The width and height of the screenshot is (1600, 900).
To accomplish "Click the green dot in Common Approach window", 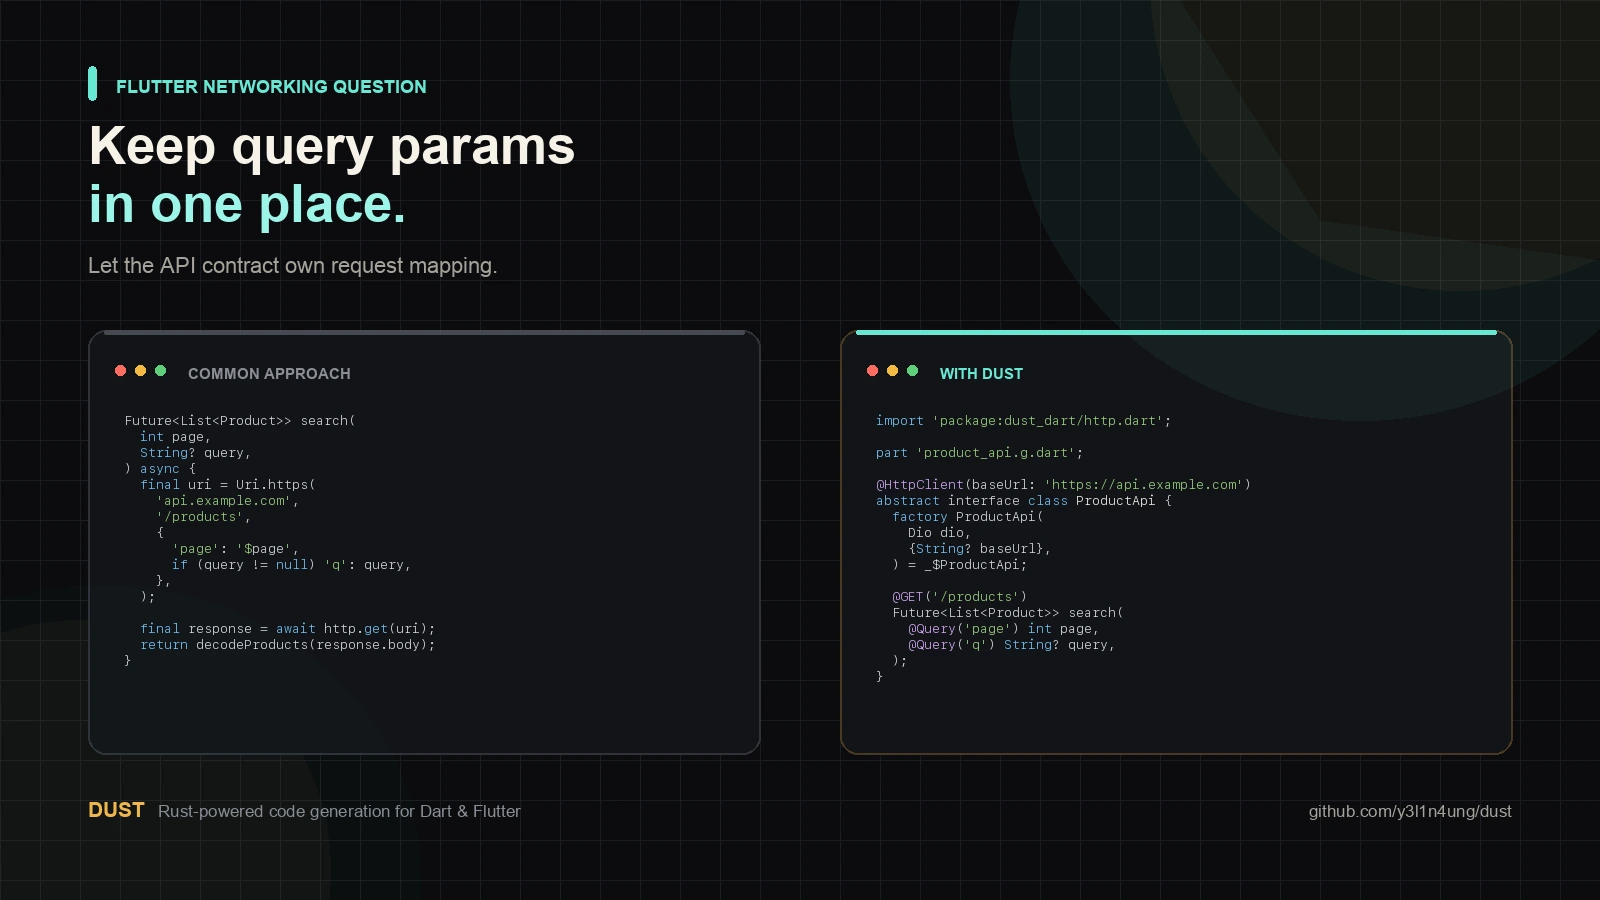I will [160, 371].
